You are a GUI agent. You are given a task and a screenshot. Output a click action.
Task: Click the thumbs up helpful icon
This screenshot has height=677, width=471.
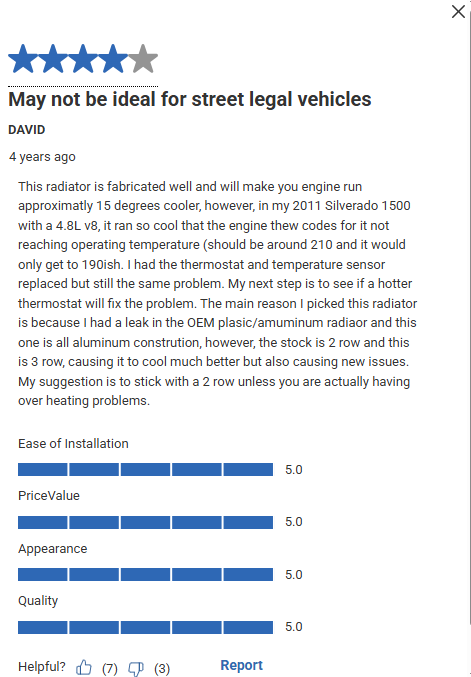pyautogui.click(x=84, y=668)
